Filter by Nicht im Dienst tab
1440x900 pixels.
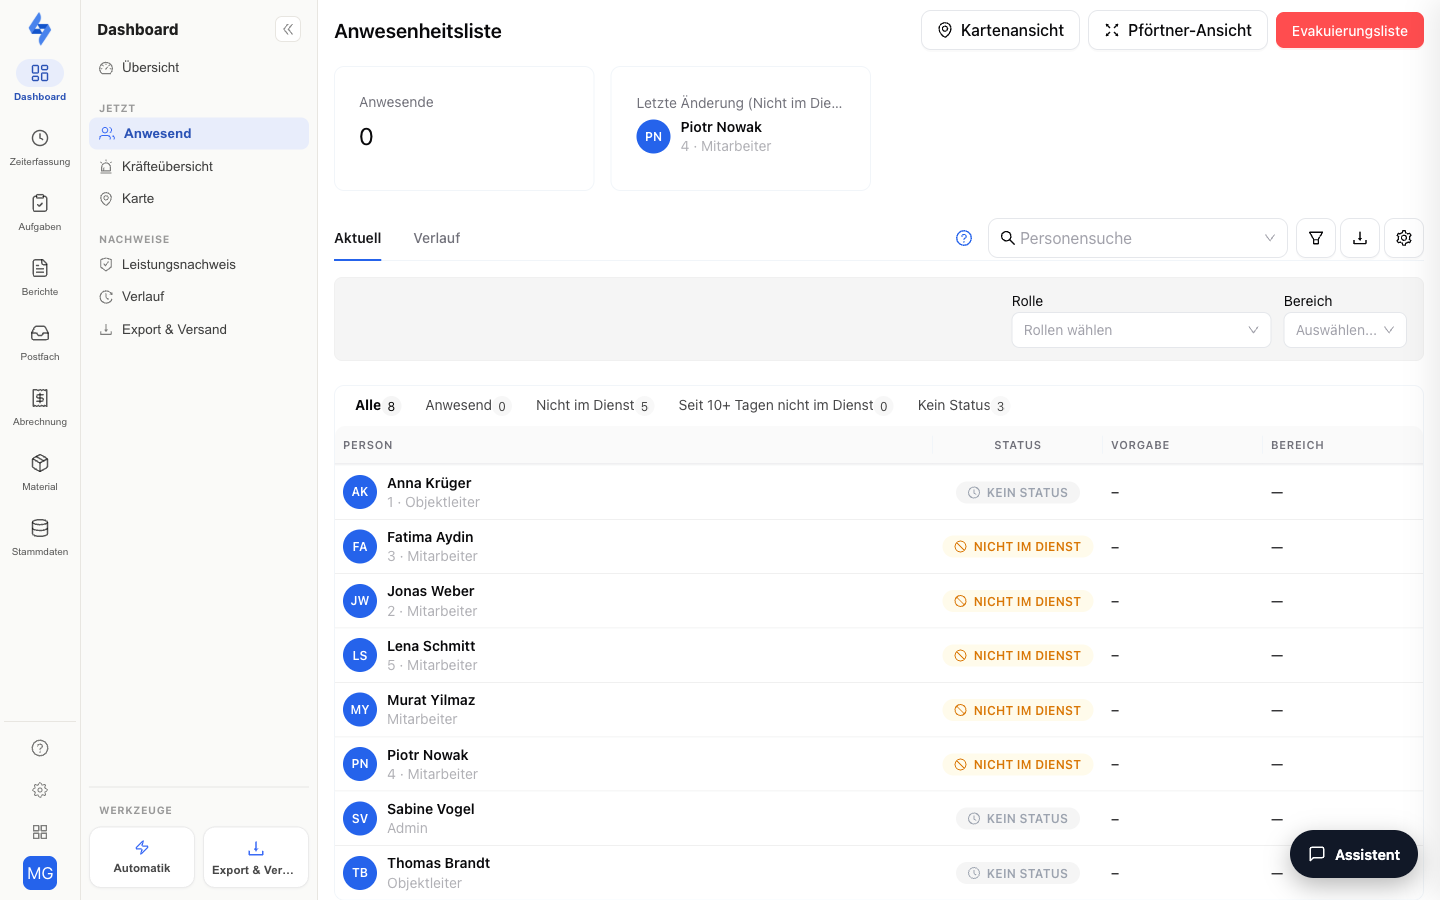[593, 405]
